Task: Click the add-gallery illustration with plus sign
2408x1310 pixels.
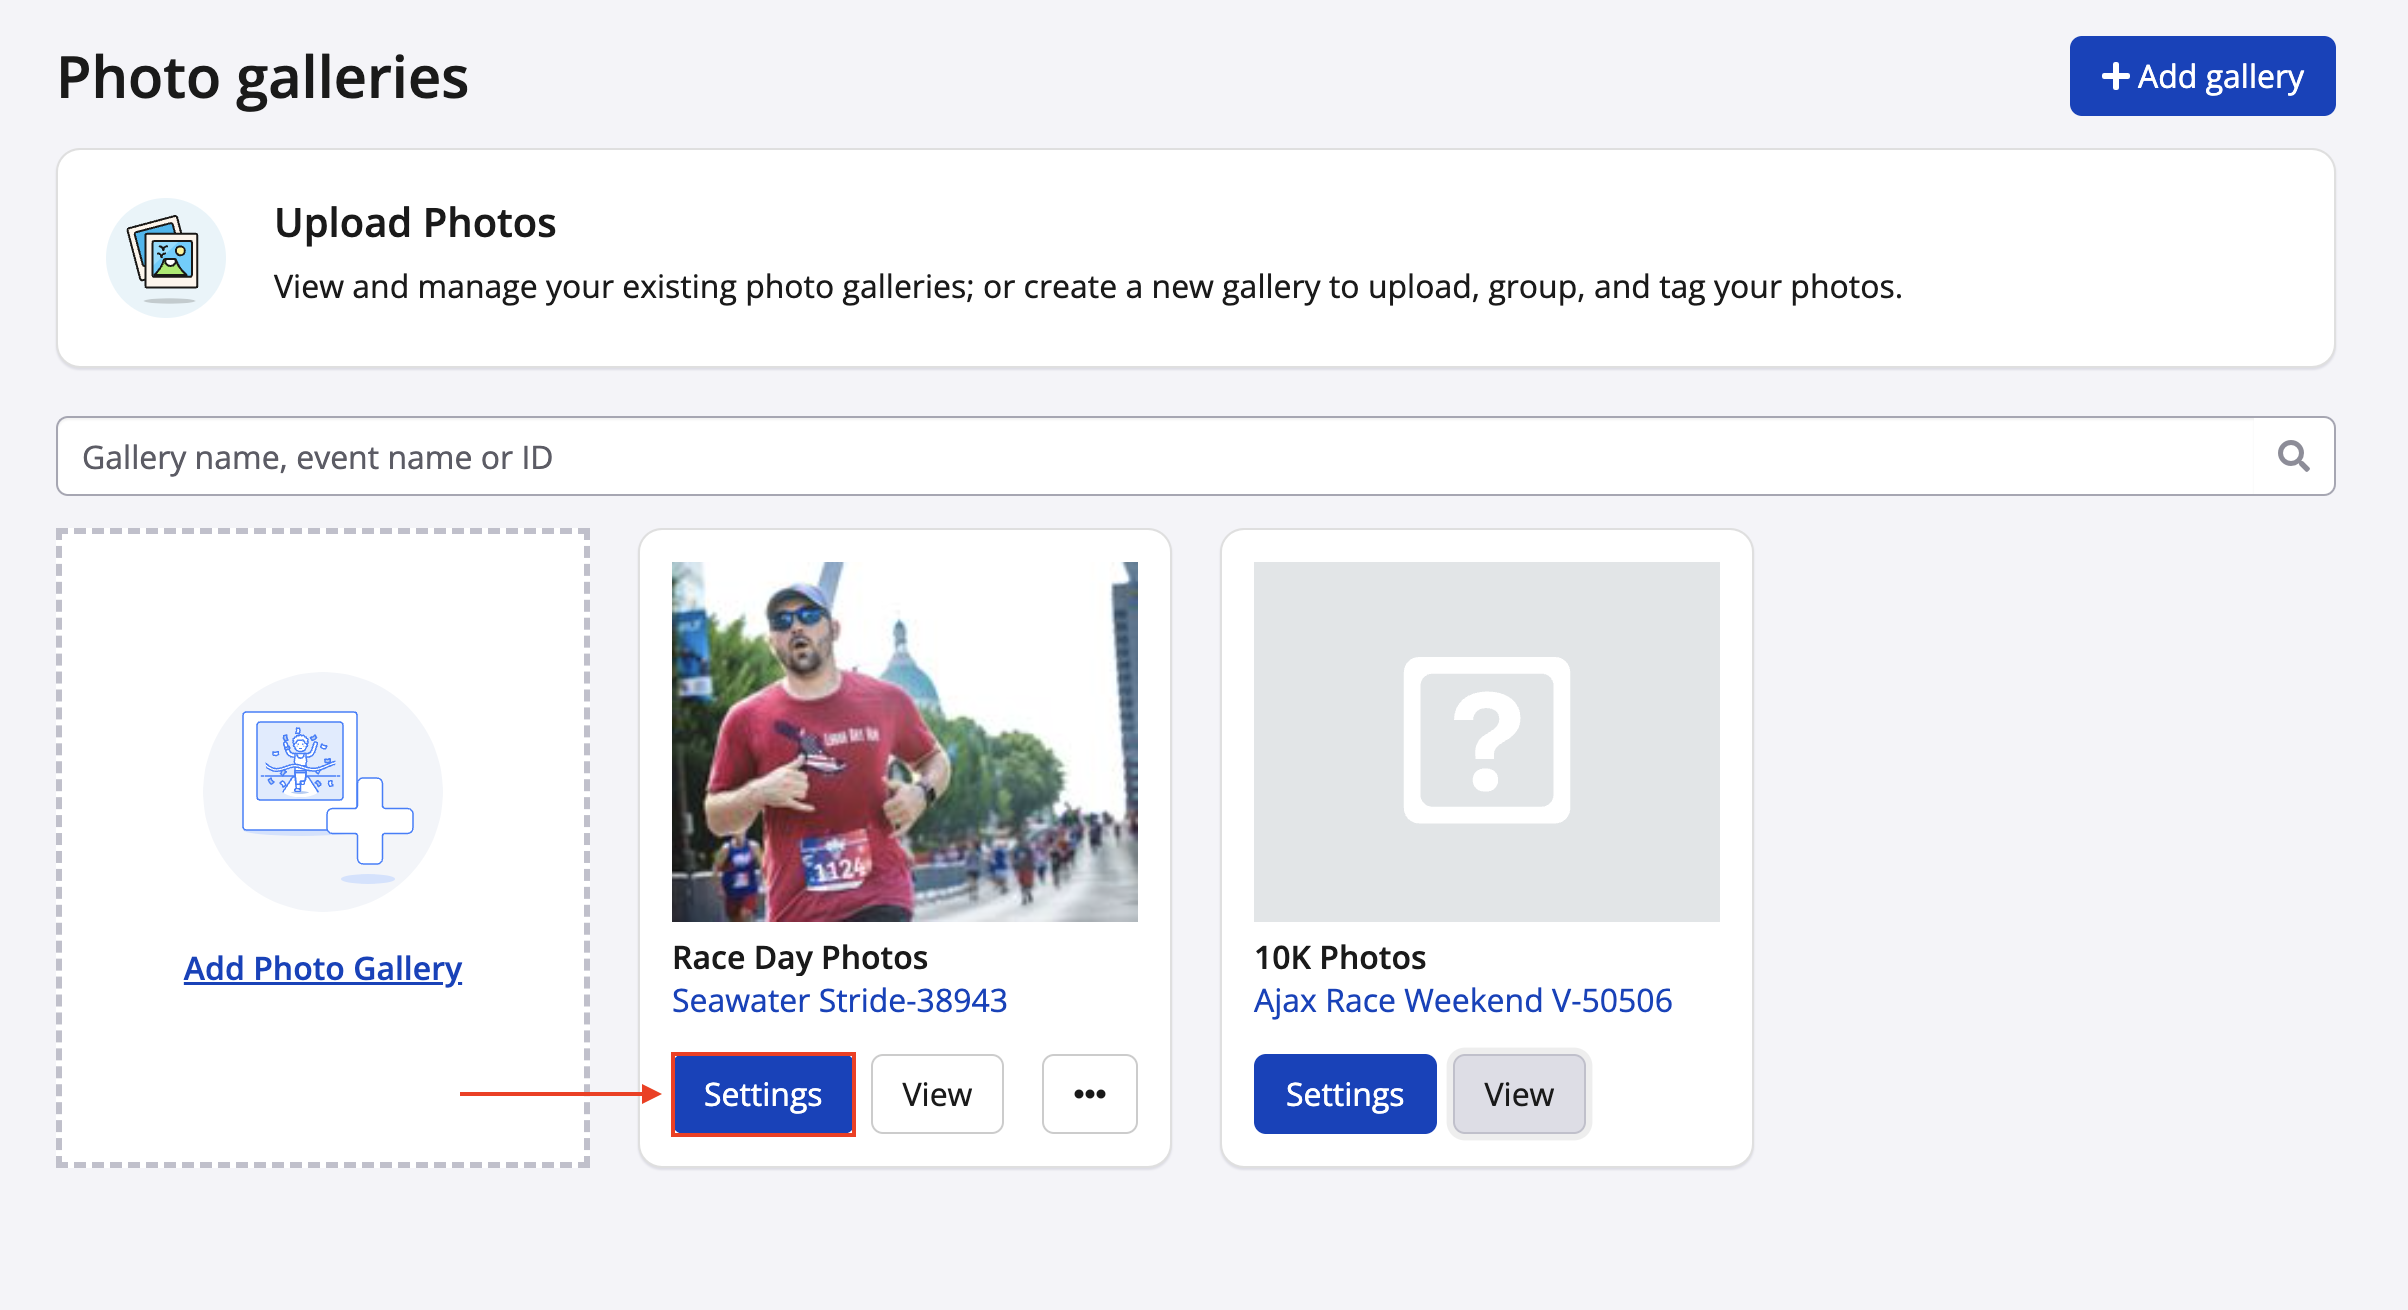Action: pyautogui.click(x=323, y=790)
